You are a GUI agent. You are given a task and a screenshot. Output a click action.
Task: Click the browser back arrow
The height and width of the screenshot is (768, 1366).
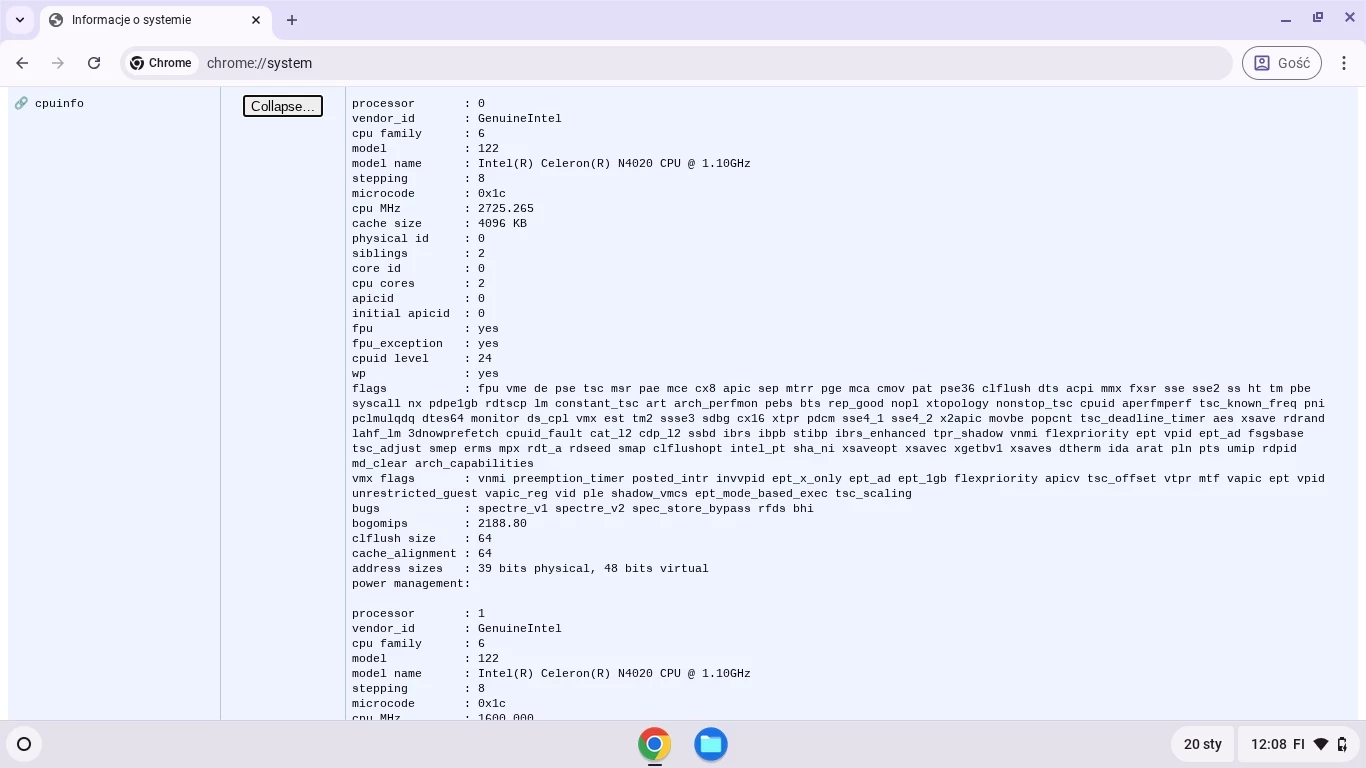click(23, 63)
